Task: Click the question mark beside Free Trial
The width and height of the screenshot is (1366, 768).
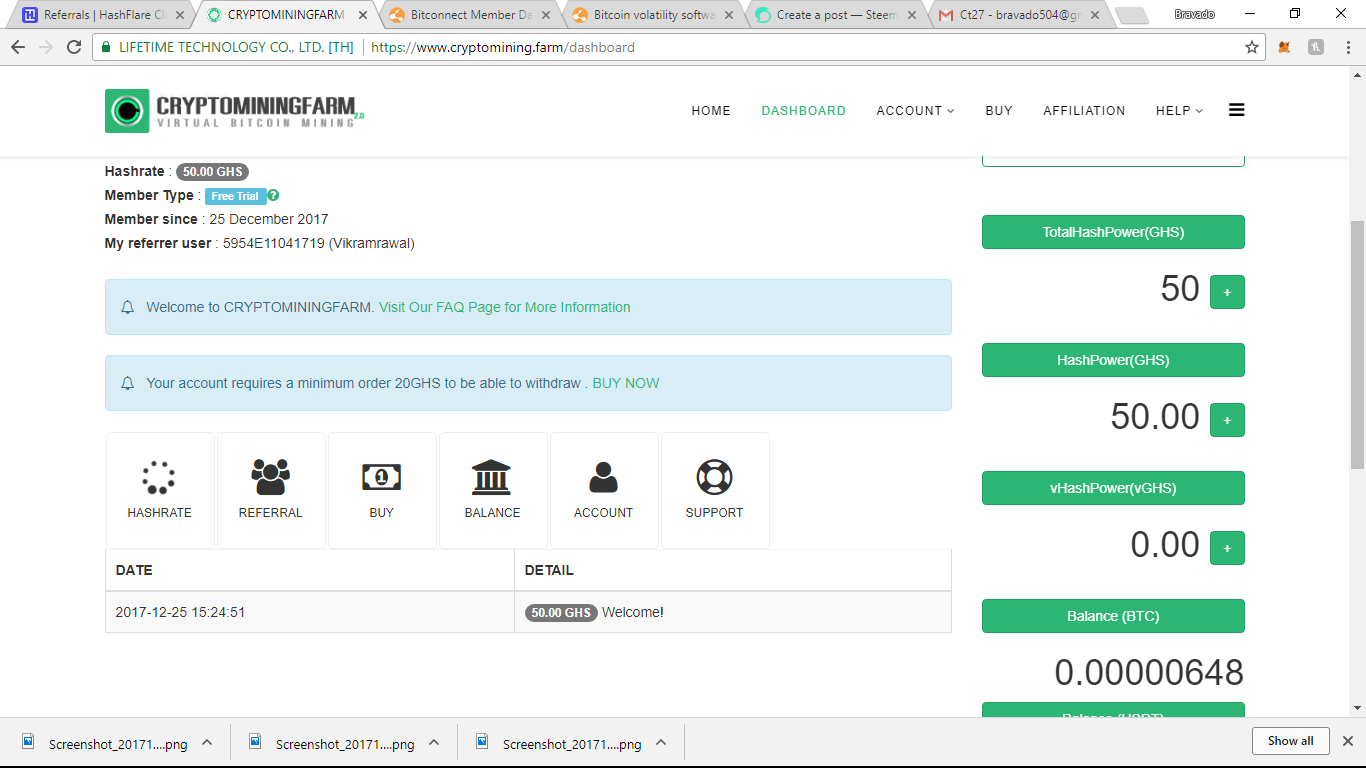Action: pos(273,196)
